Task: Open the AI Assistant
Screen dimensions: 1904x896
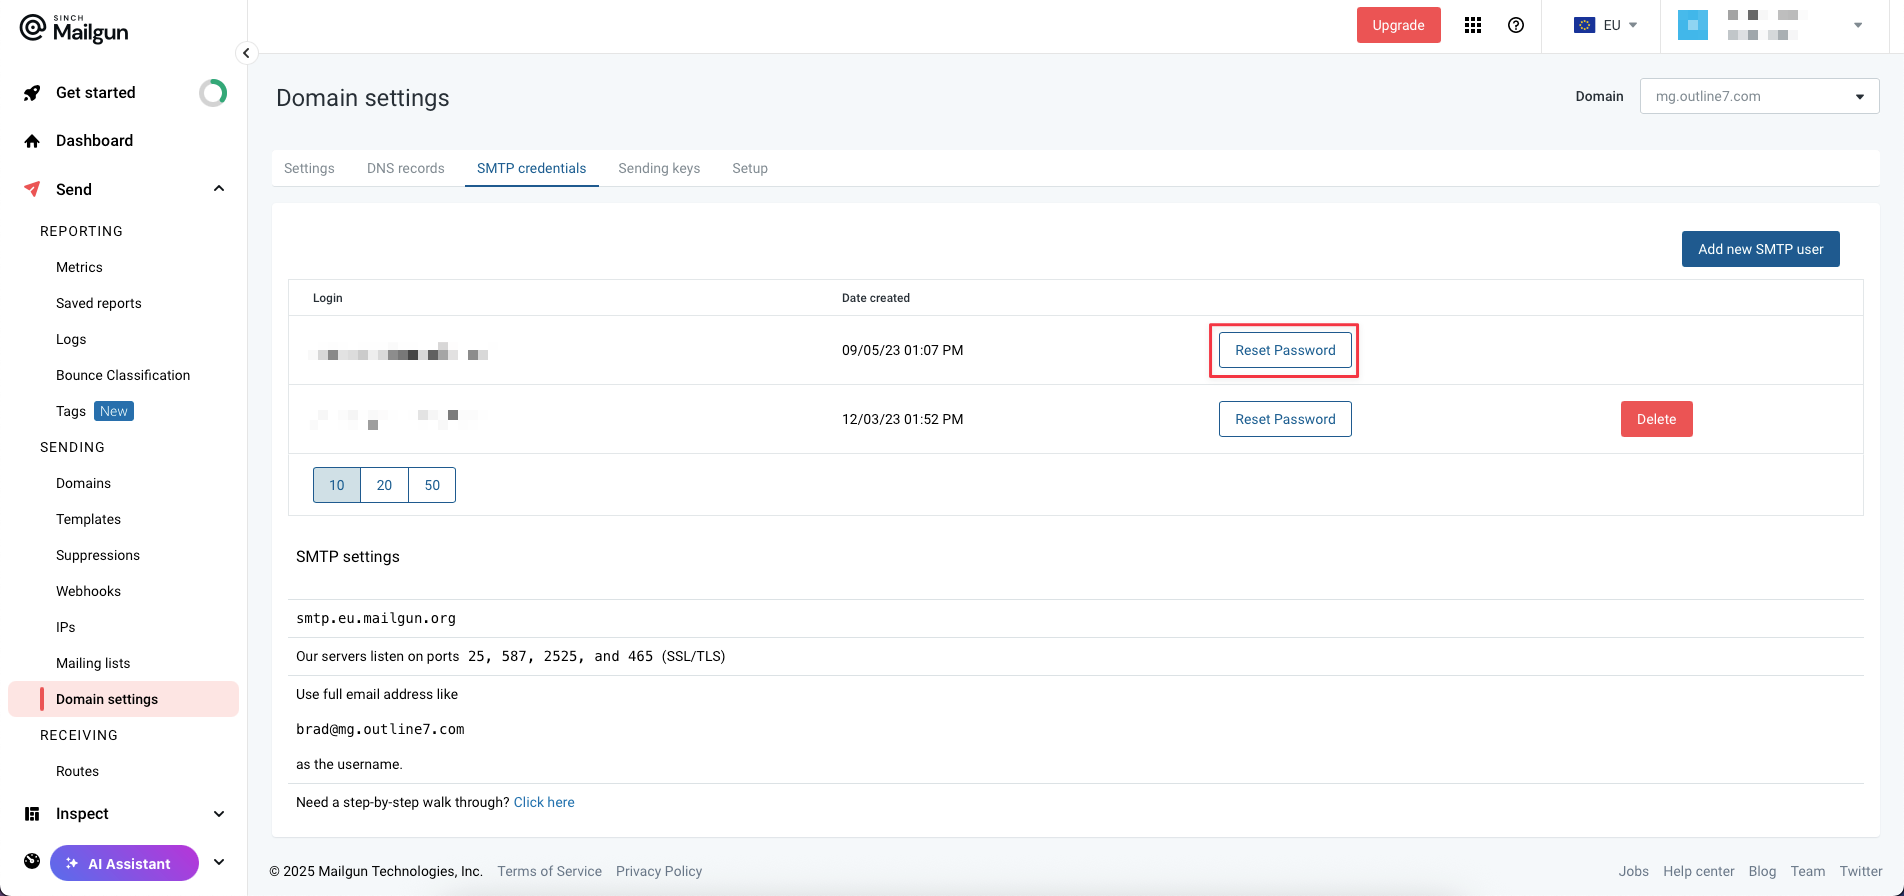Action: click(124, 863)
